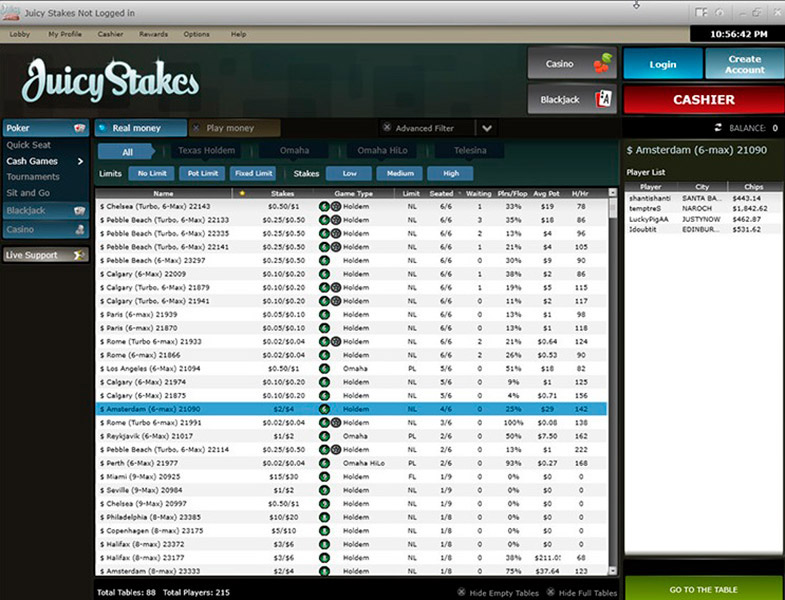Click the playing card icon on Blackjack button
This screenshot has height=600, width=785.
[604, 99]
